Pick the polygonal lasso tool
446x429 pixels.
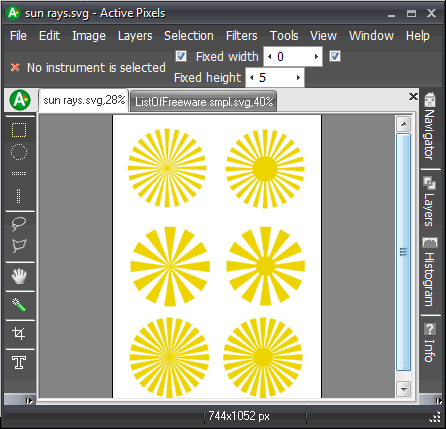[19, 246]
